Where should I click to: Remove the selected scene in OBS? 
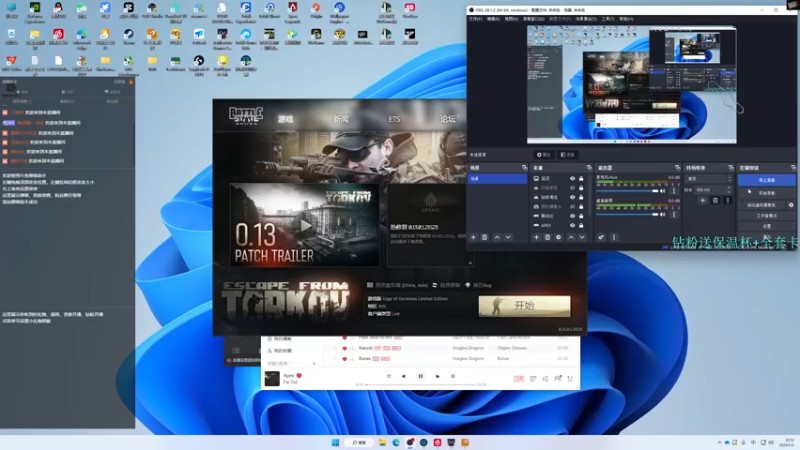(484, 237)
